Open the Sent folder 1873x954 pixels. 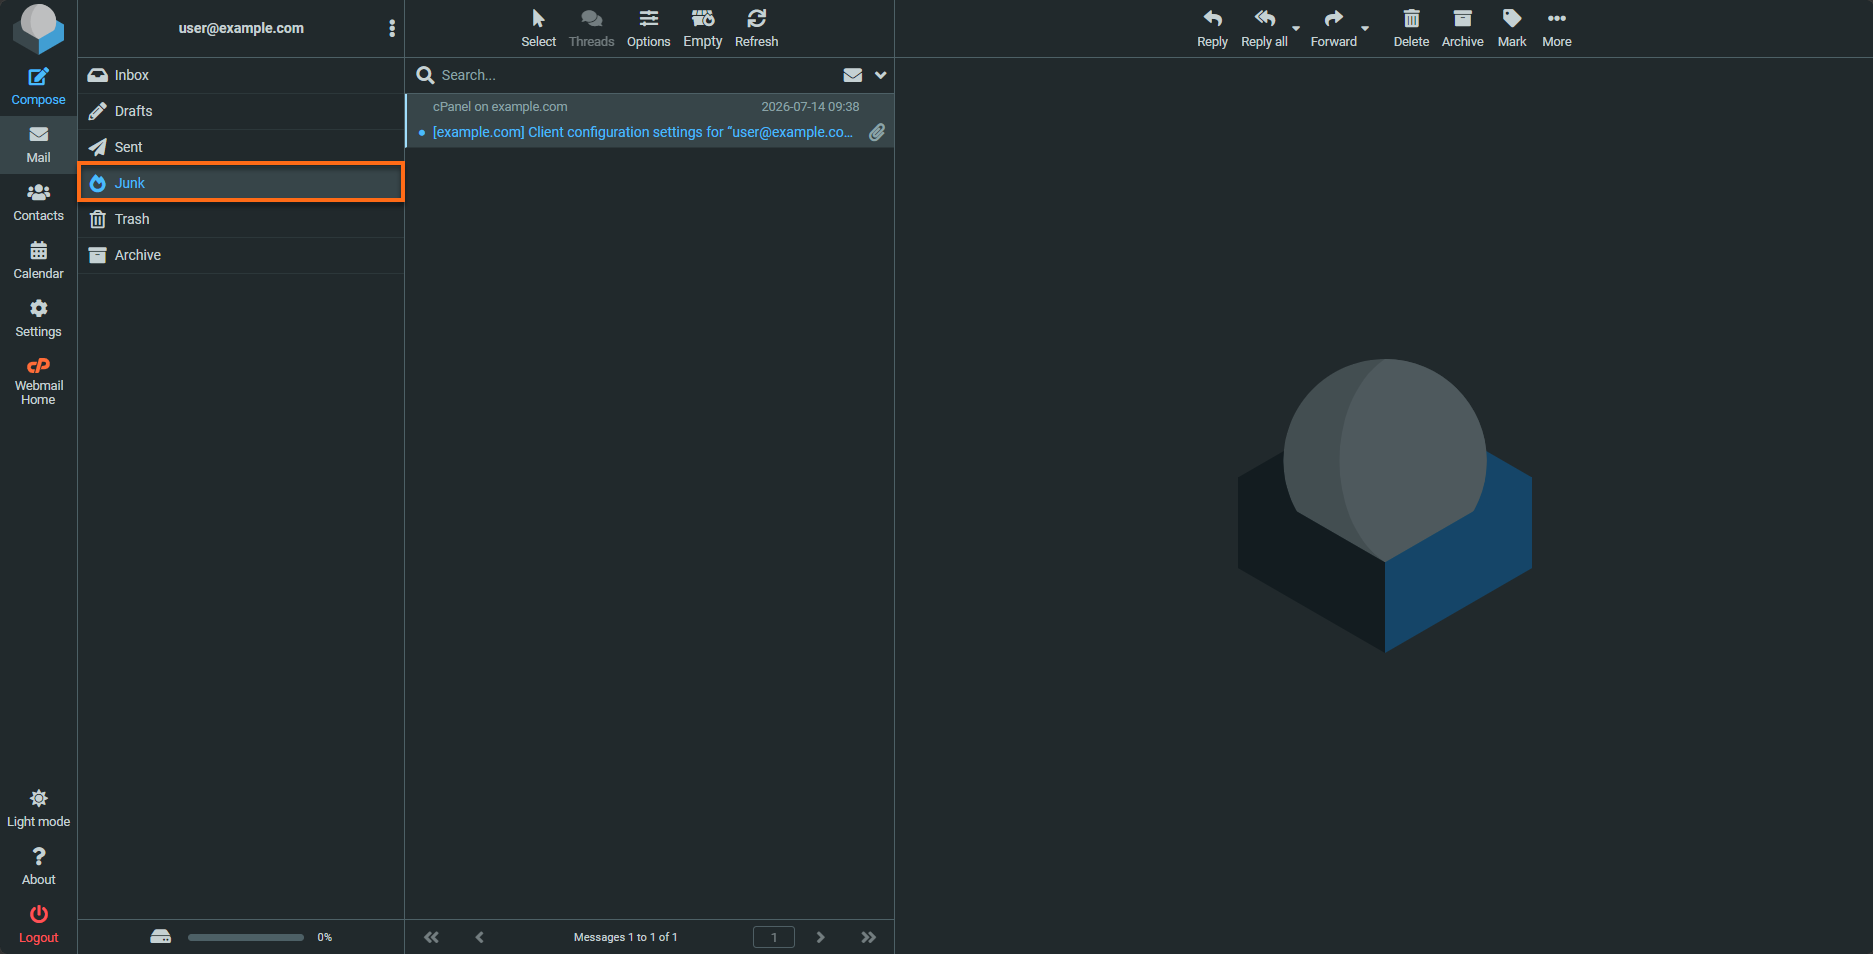[241, 147]
